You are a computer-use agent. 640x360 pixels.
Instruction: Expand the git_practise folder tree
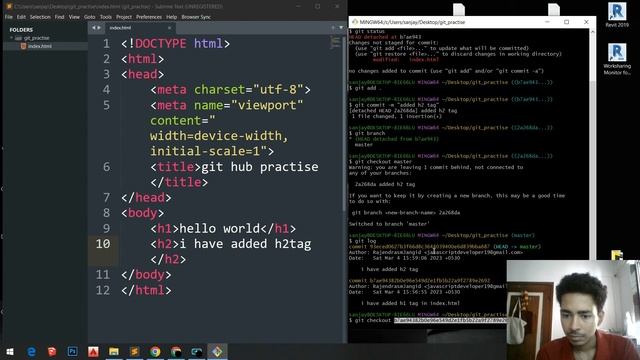pos(11,38)
